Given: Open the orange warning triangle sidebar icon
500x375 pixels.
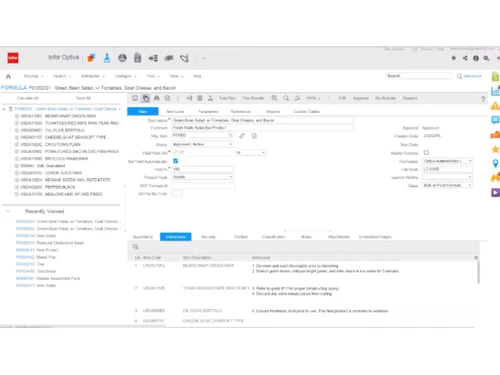Looking at the screenshot, I should (x=495, y=106).
